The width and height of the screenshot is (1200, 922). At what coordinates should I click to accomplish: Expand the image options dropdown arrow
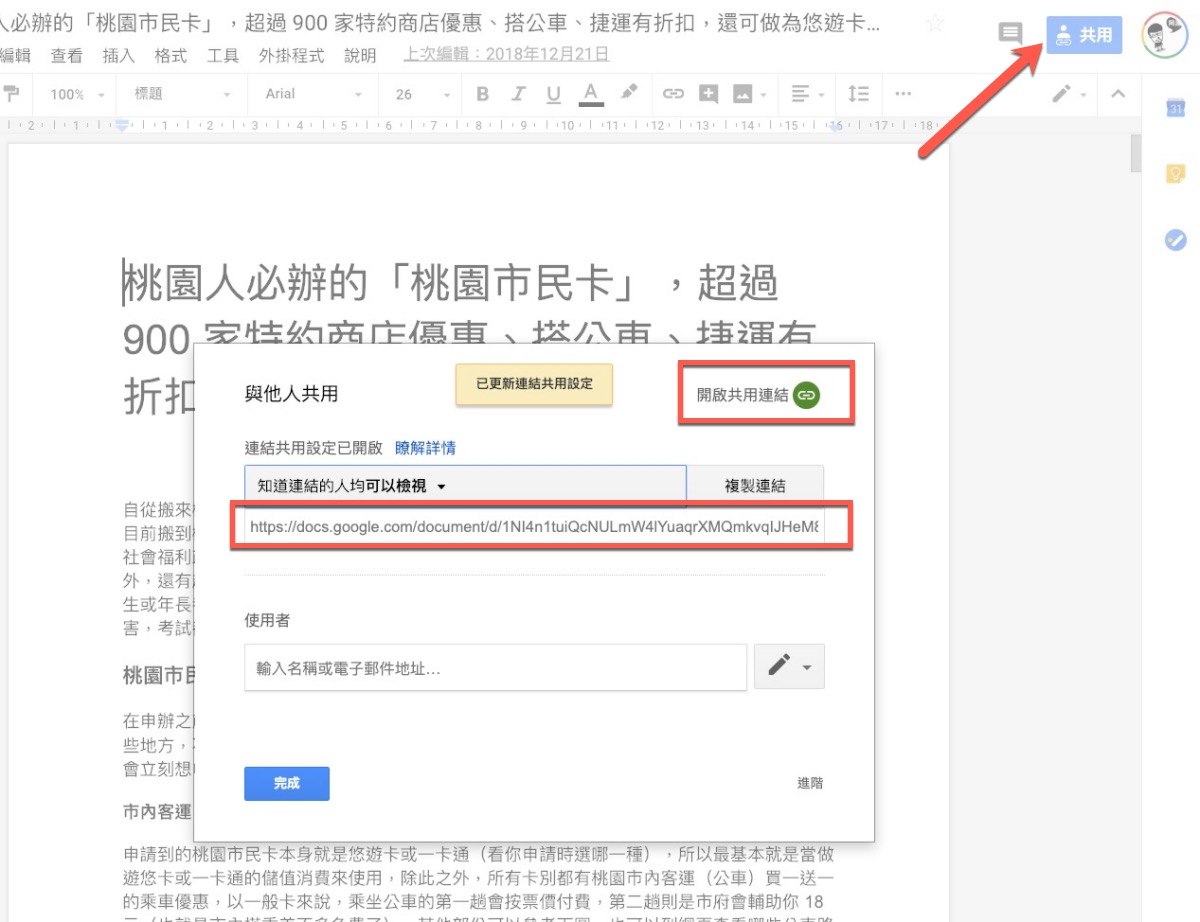[x=763, y=95]
